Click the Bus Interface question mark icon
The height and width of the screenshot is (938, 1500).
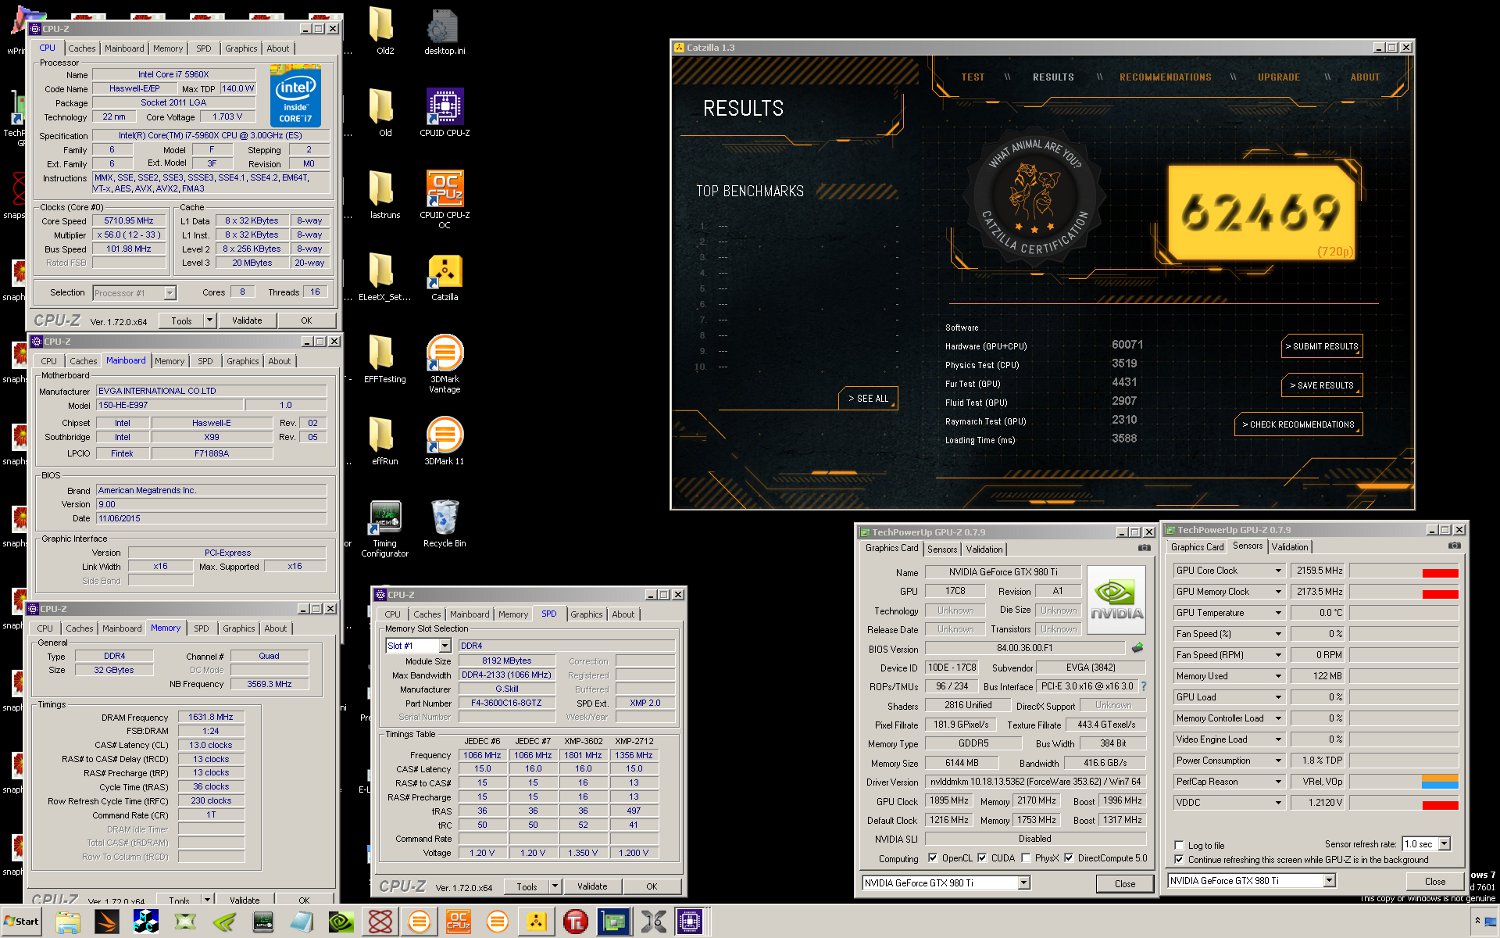point(1143,686)
